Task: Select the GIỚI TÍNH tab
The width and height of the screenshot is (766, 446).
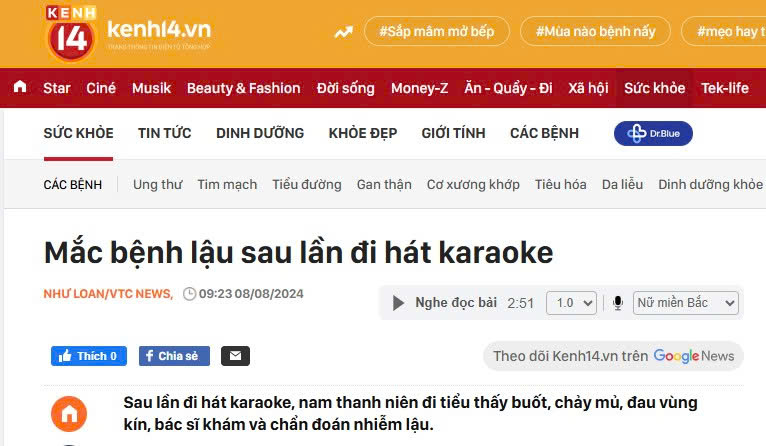Action: (453, 133)
